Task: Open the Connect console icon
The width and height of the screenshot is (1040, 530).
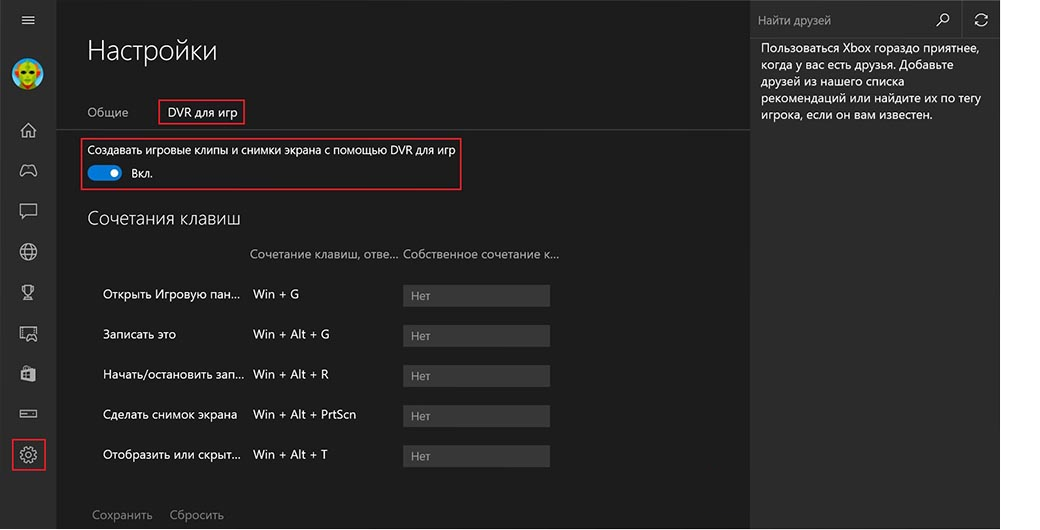Action: click(x=28, y=414)
